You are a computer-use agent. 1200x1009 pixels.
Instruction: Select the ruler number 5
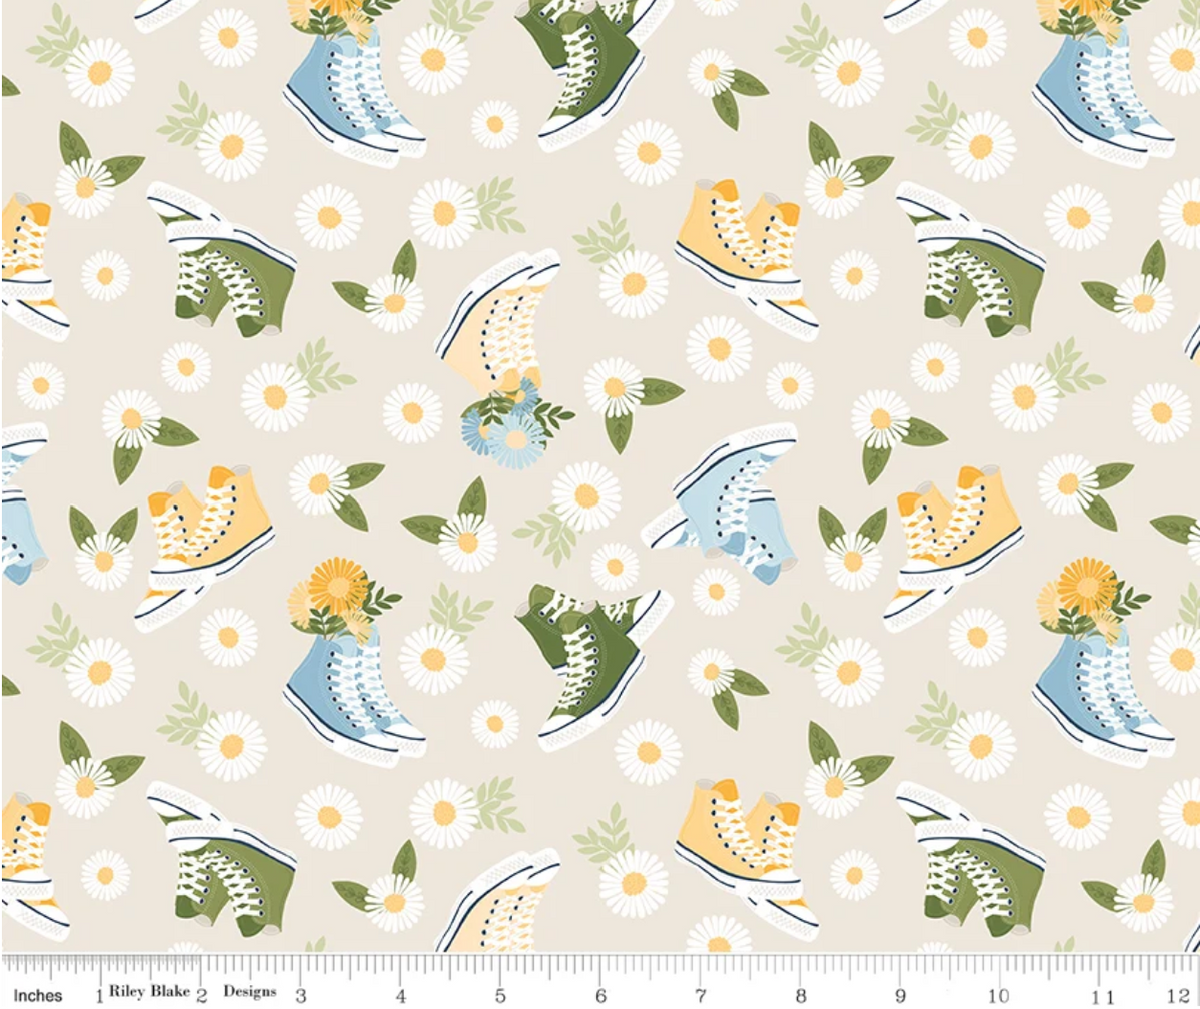(x=500, y=997)
